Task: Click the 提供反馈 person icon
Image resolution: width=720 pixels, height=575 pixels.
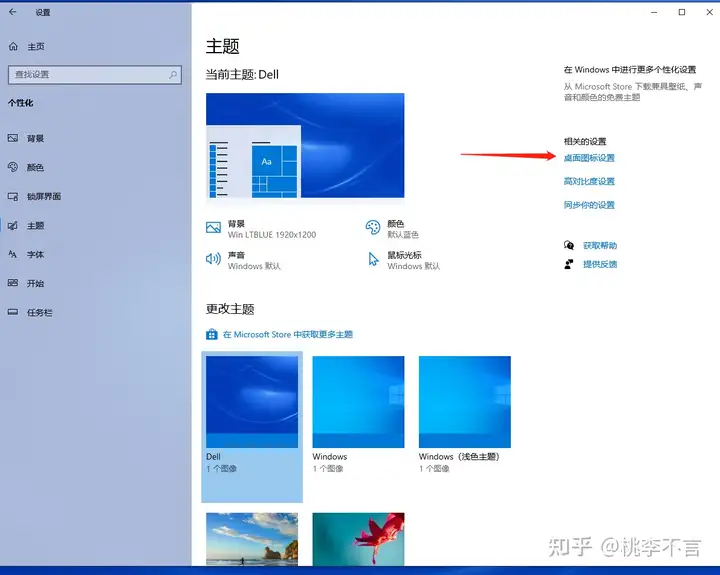Action: click(x=569, y=264)
